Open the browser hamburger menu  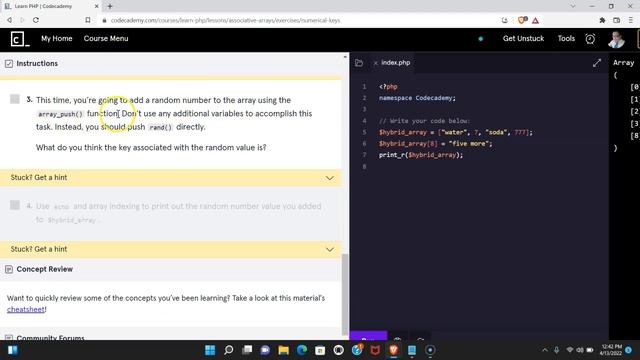pos(631,20)
